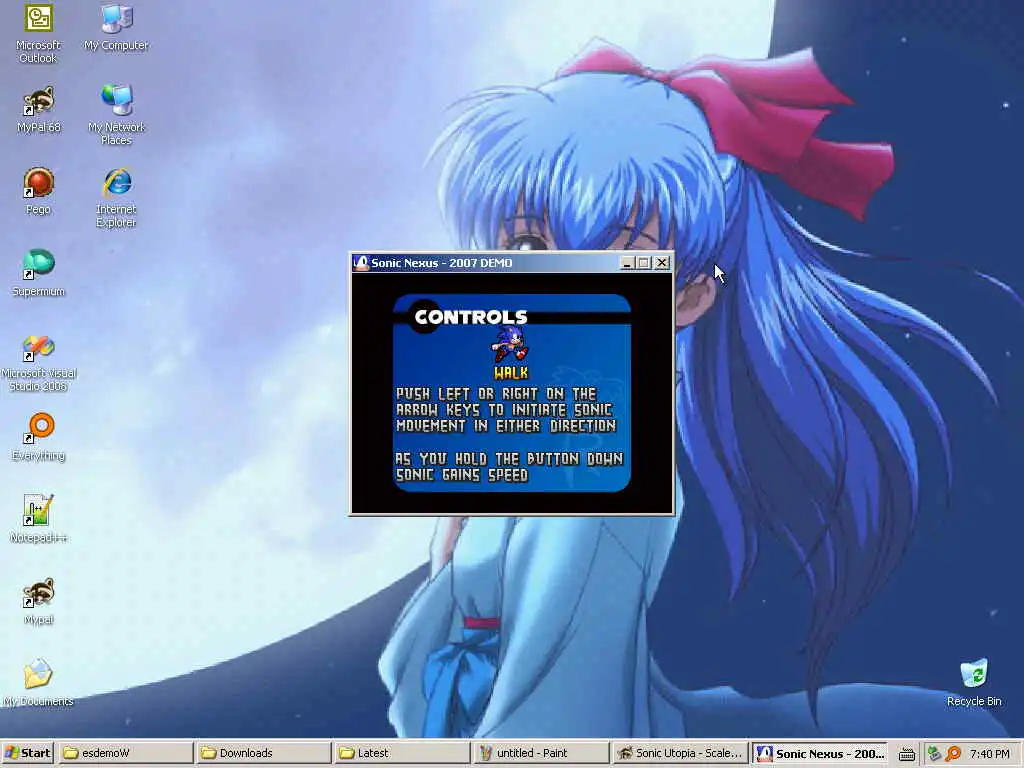This screenshot has width=1024, height=768.
Task: Switch to the Downloads taskbar window
Action: click(x=263, y=753)
